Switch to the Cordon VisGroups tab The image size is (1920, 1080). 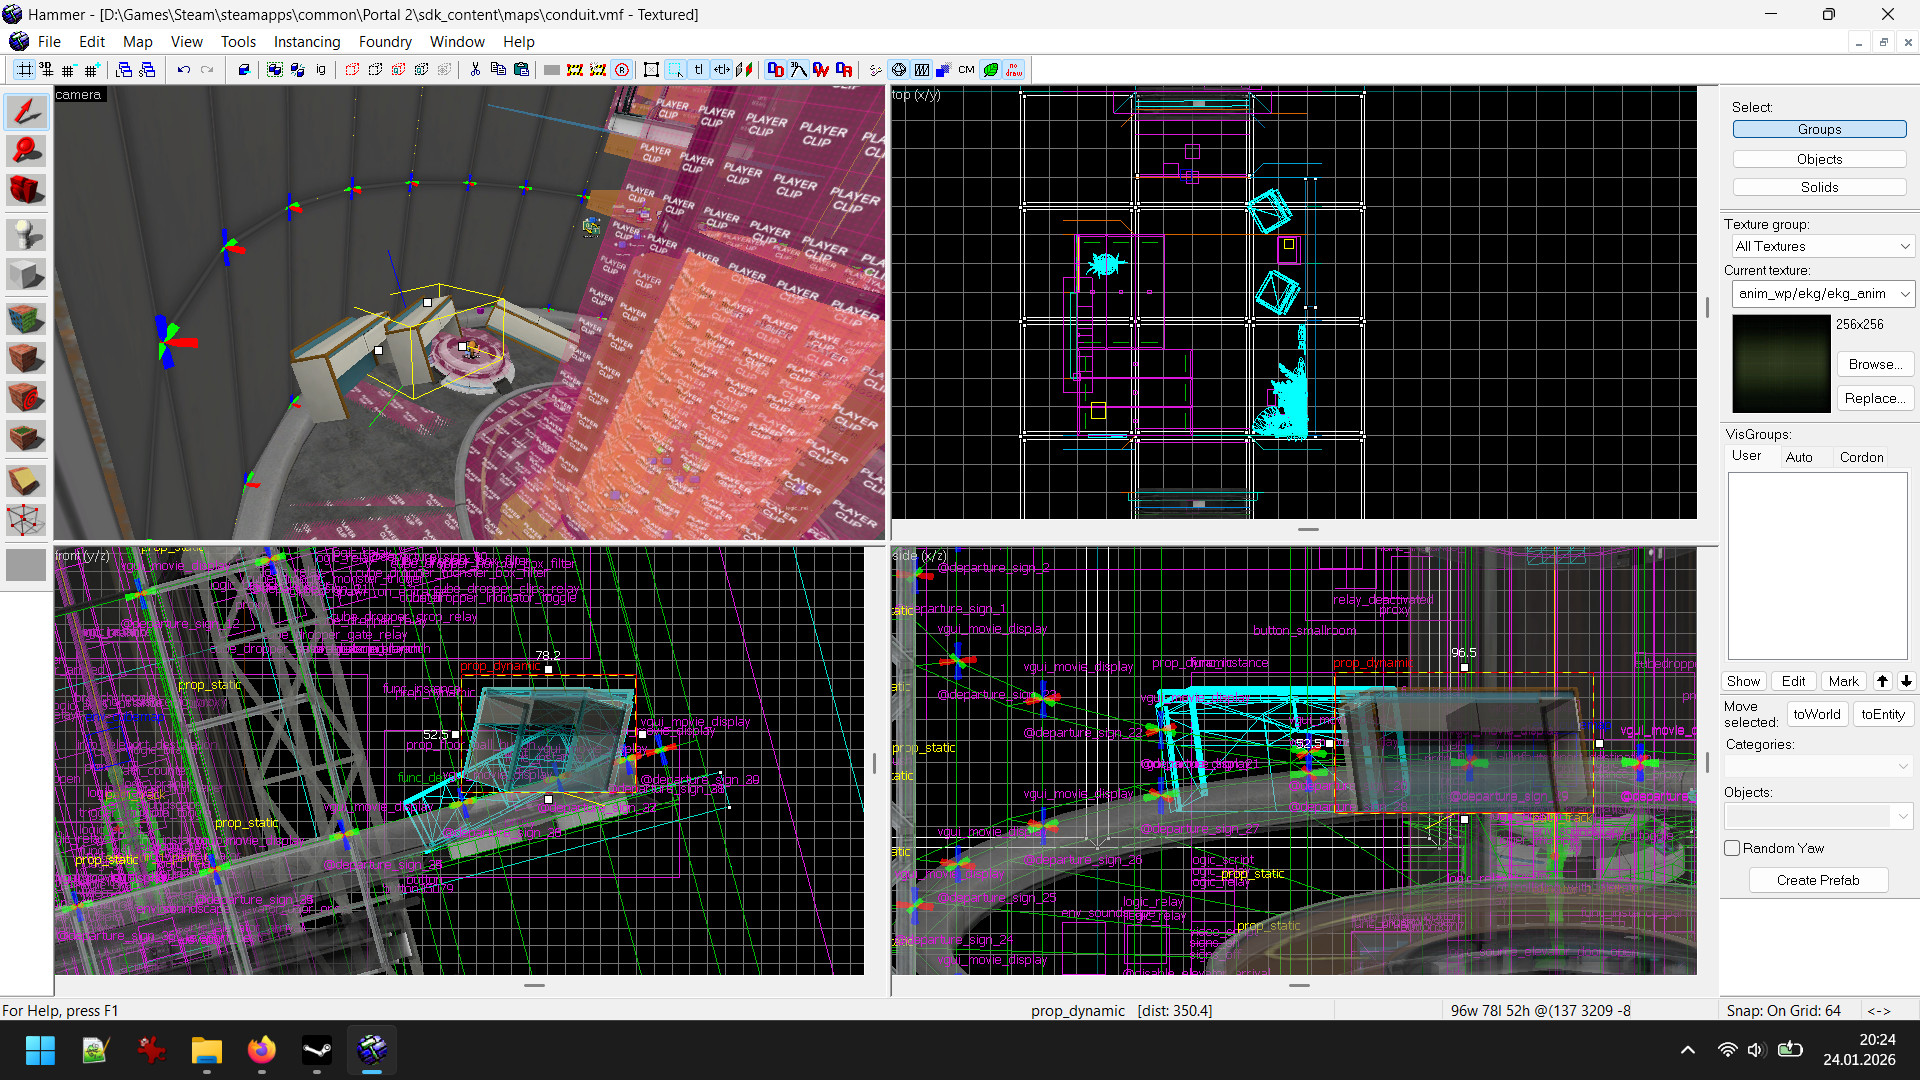click(x=1861, y=457)
